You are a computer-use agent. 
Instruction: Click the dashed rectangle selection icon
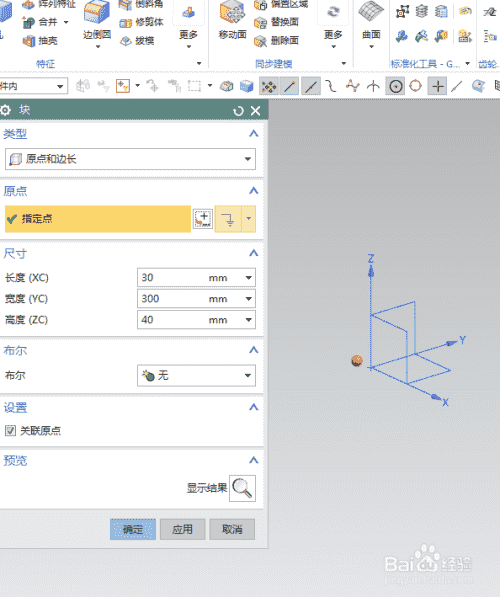pos(195,86)
